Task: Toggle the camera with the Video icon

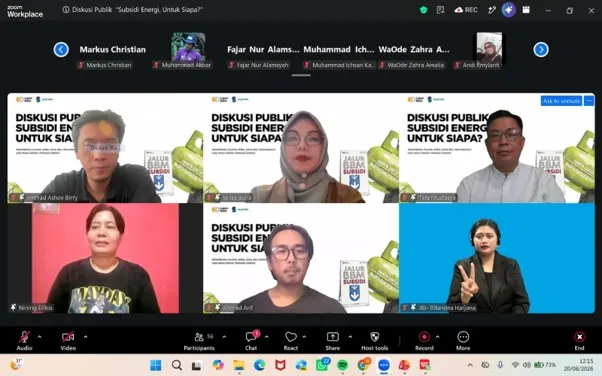Action: pyautogui.click(x=68, y=340)
